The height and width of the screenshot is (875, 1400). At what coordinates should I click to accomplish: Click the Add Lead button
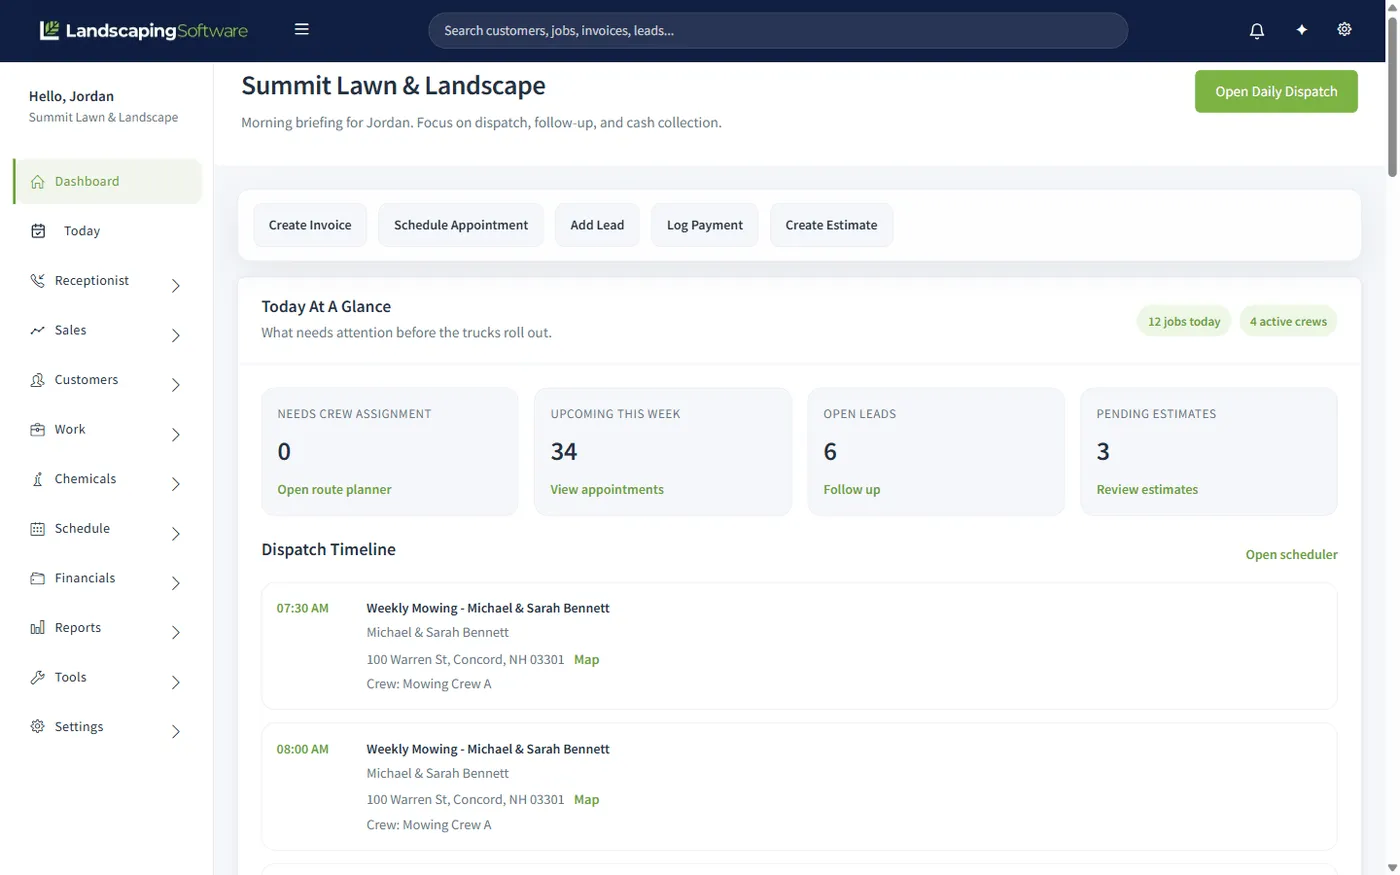point(597,225)
